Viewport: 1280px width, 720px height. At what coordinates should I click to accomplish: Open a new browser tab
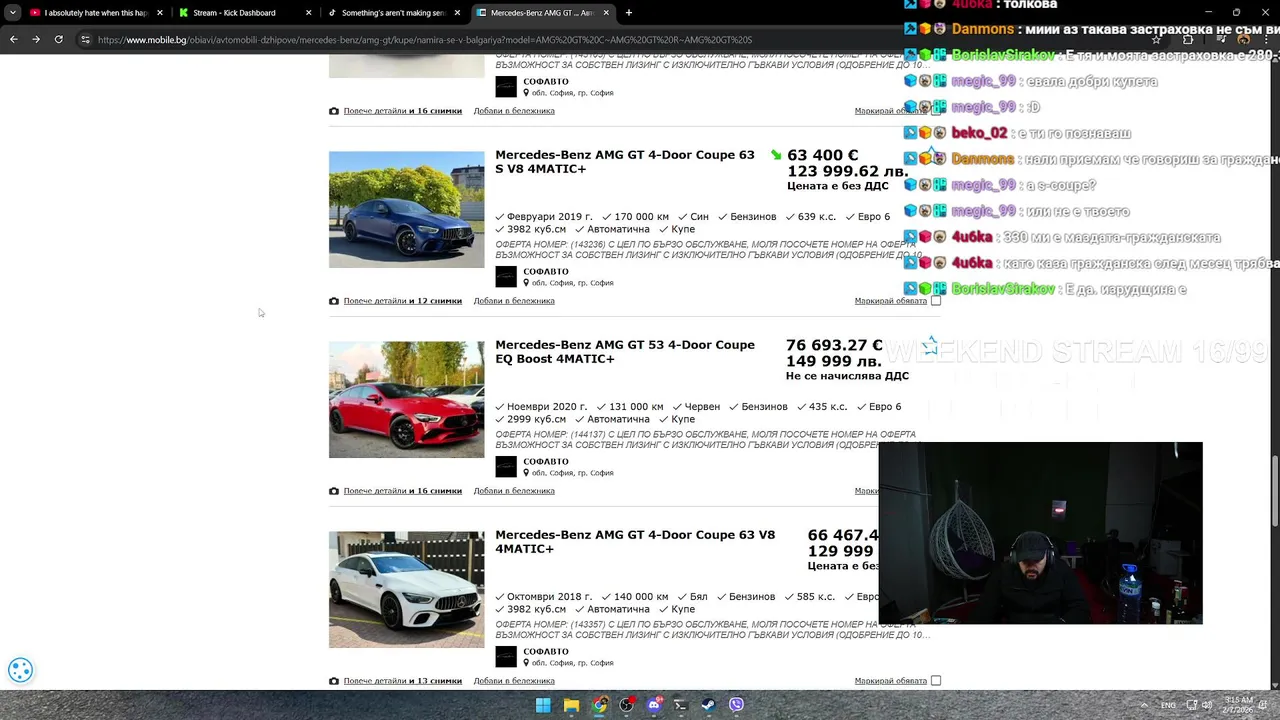click(629, 13)
